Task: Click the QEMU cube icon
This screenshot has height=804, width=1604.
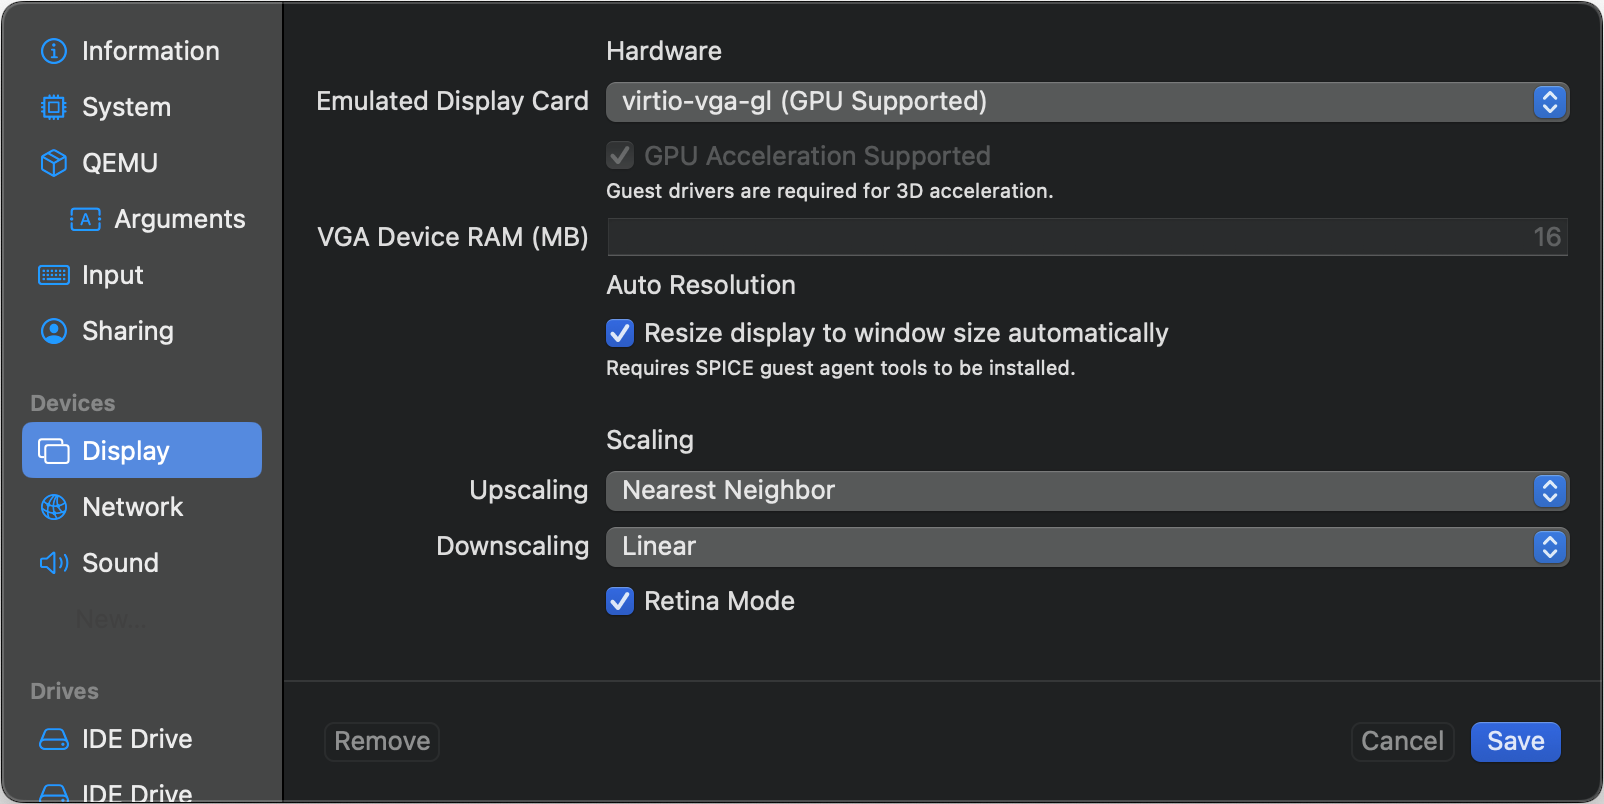Action: [x=53, y=163]
